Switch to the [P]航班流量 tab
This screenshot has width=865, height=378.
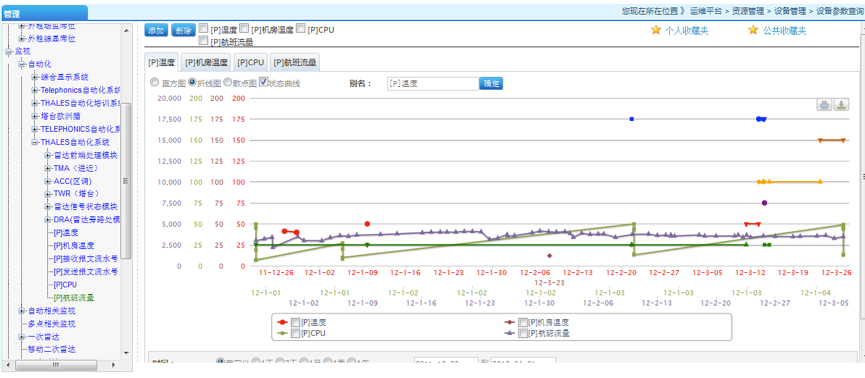coord(295,63)
